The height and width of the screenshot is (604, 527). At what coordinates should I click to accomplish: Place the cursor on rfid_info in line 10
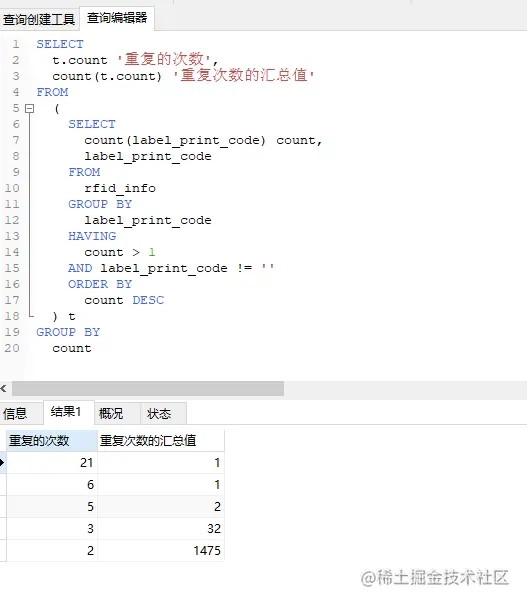[120, 188]
